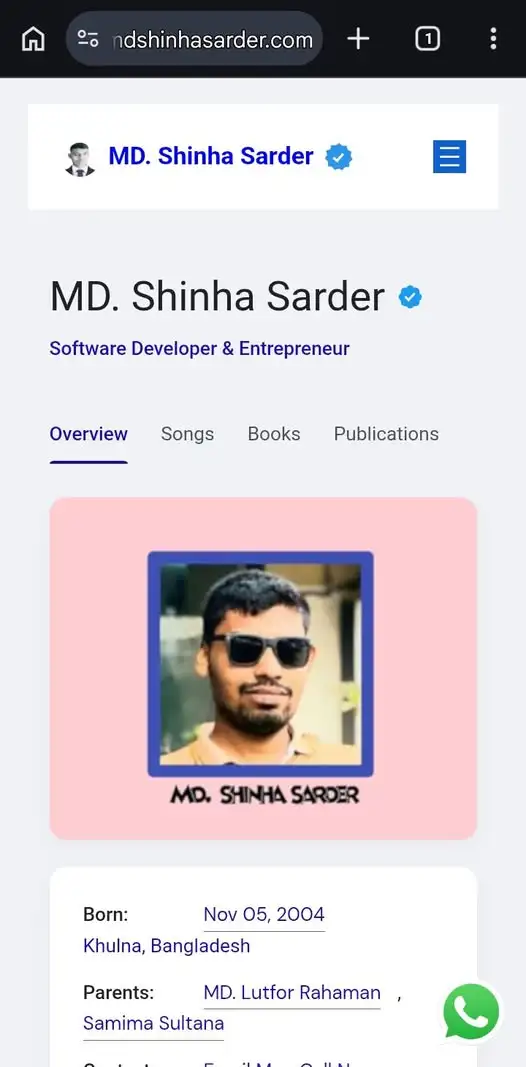Open a new tab with plus icon
The height and width of the screenshot is (1067, 526).
point(358,39)
